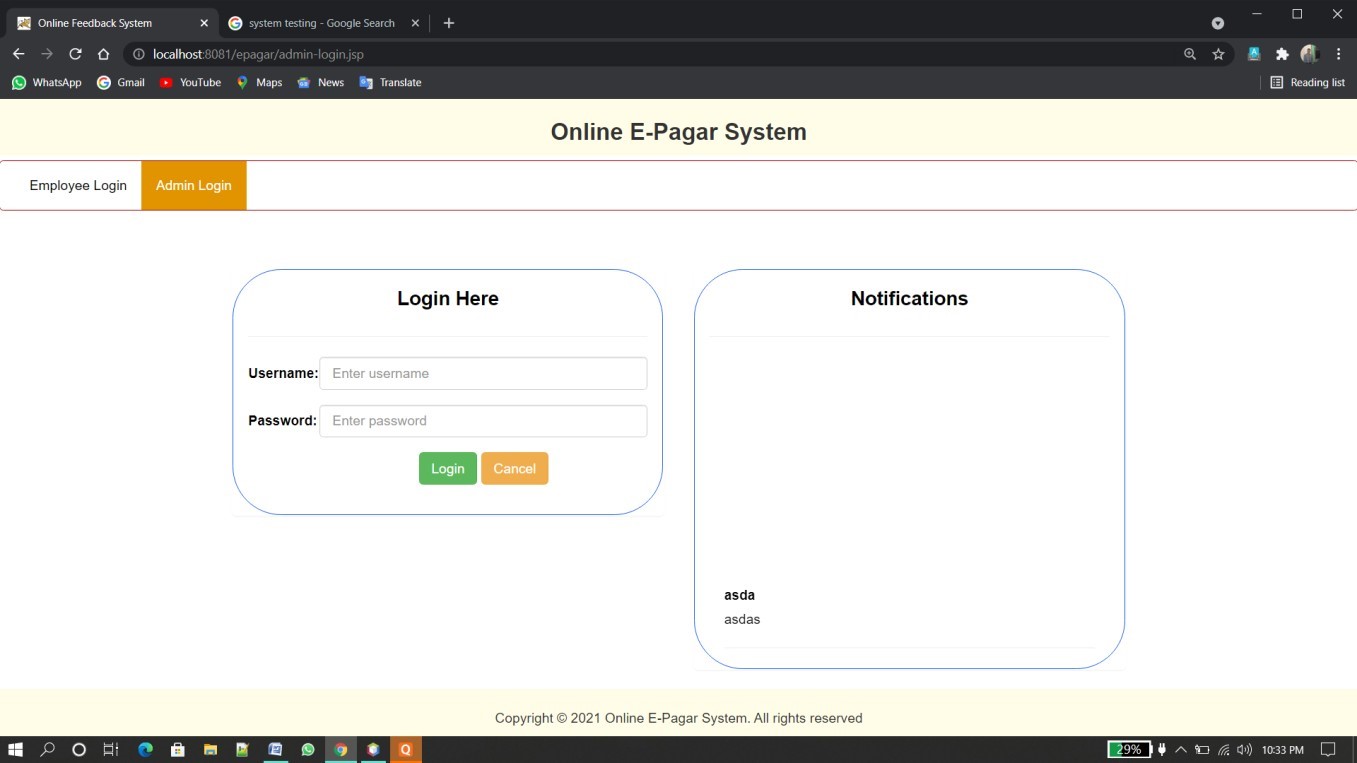Expand hidden icons in the system tray
Screen dimensions: 1357x763
[x=1181, y=749]
